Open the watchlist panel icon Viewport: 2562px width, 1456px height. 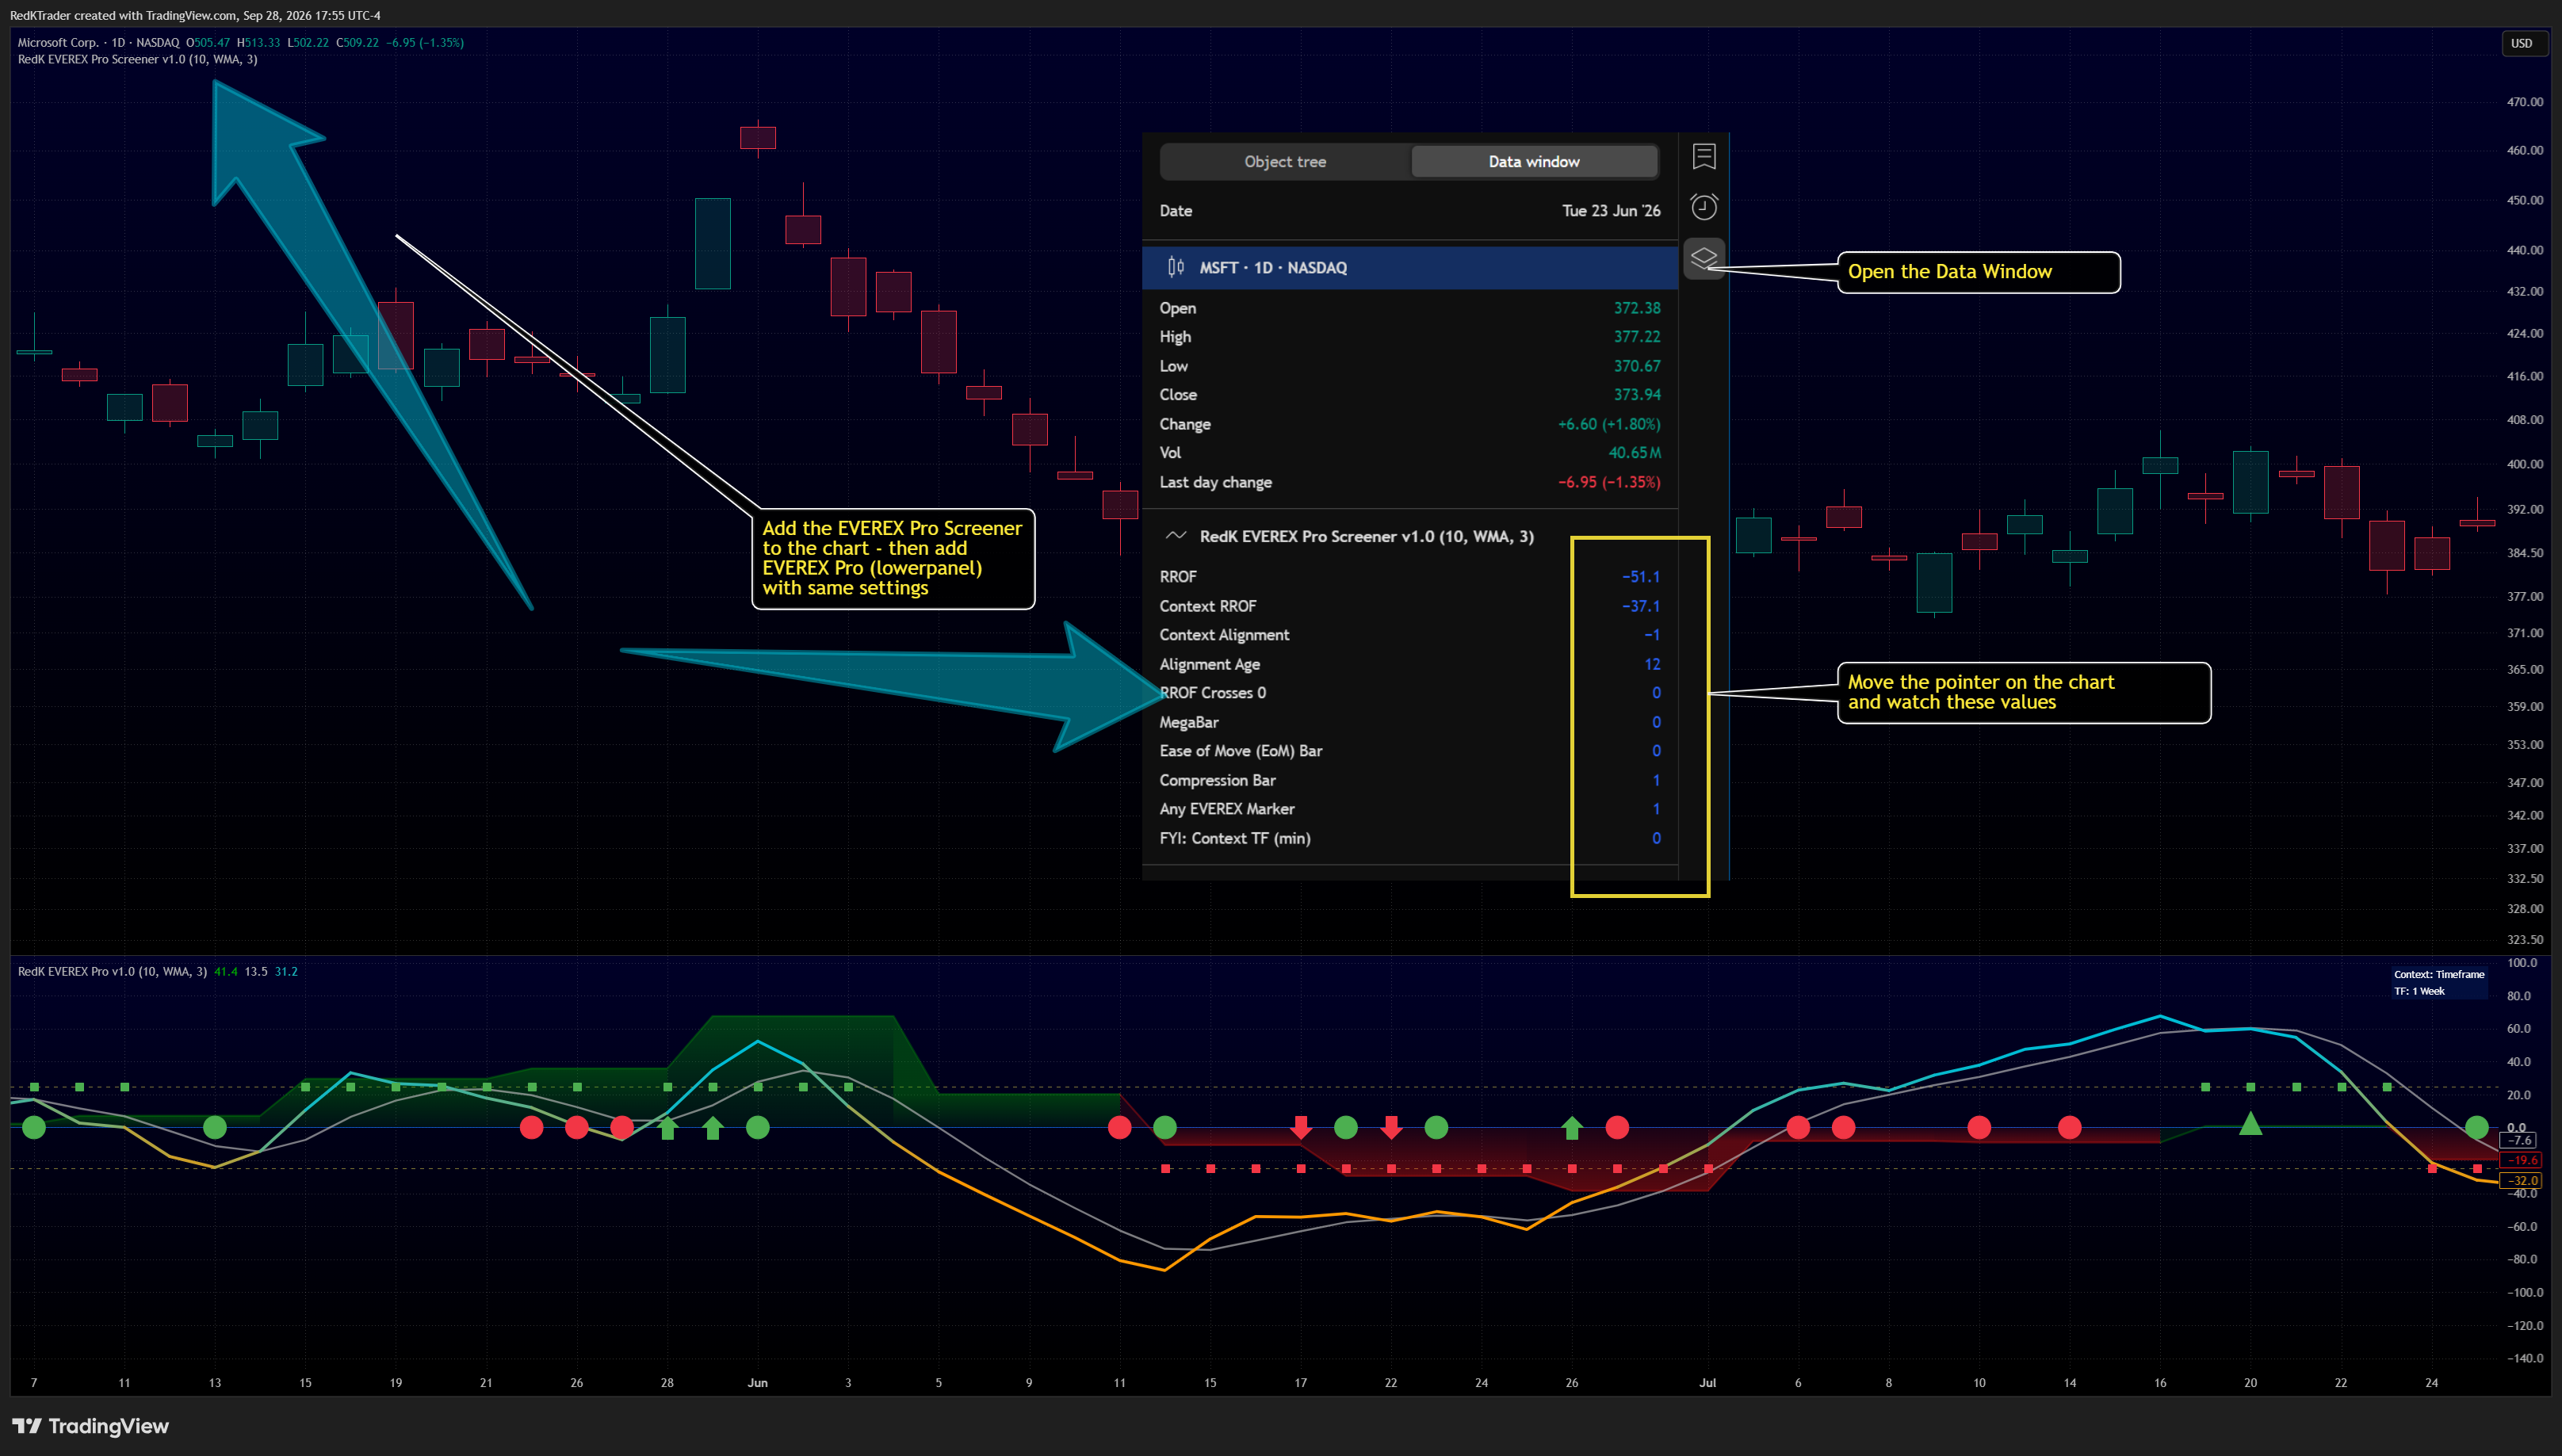coord(1704,156)
